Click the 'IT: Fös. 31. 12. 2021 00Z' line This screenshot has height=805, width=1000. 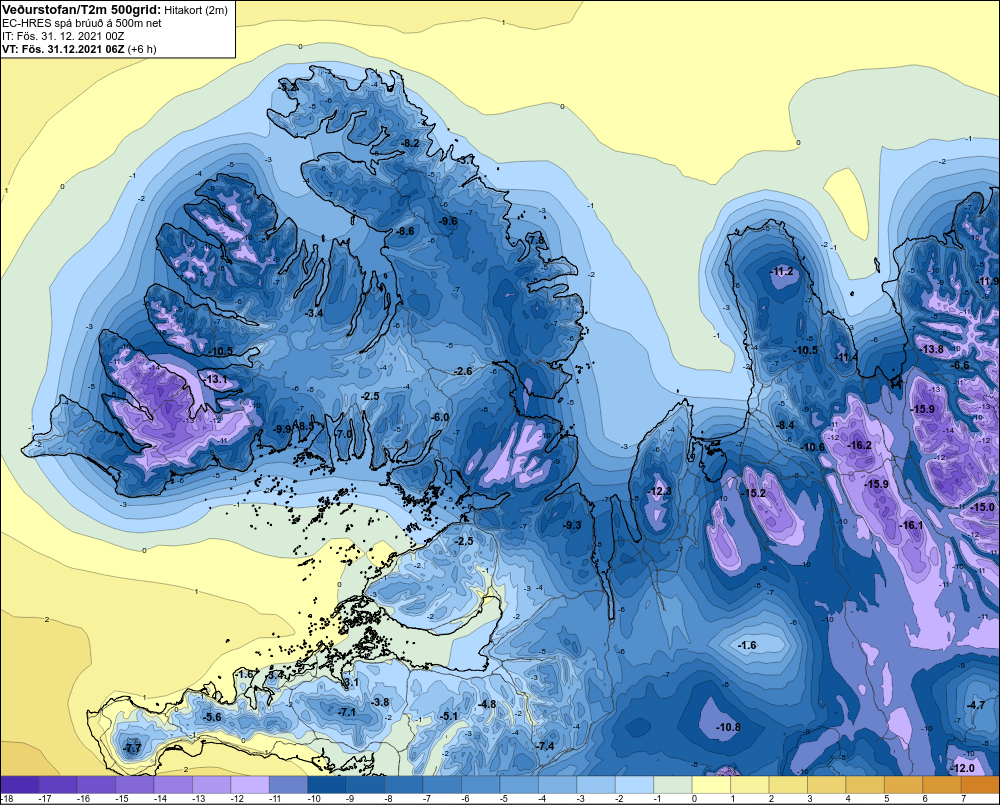(63, 36)
